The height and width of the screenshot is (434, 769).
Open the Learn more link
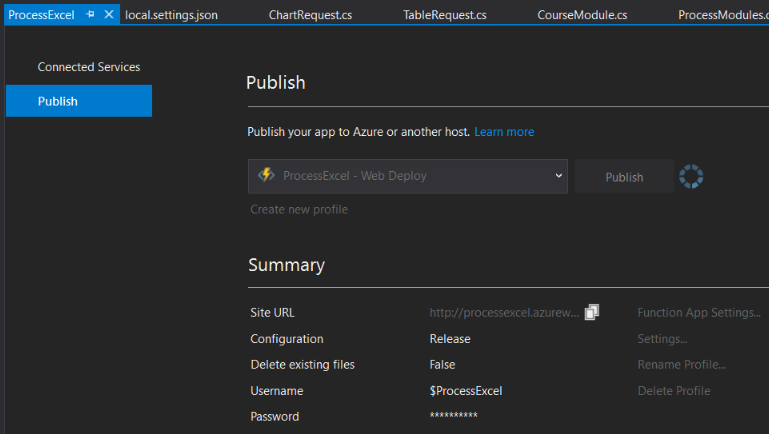(504, 132)
